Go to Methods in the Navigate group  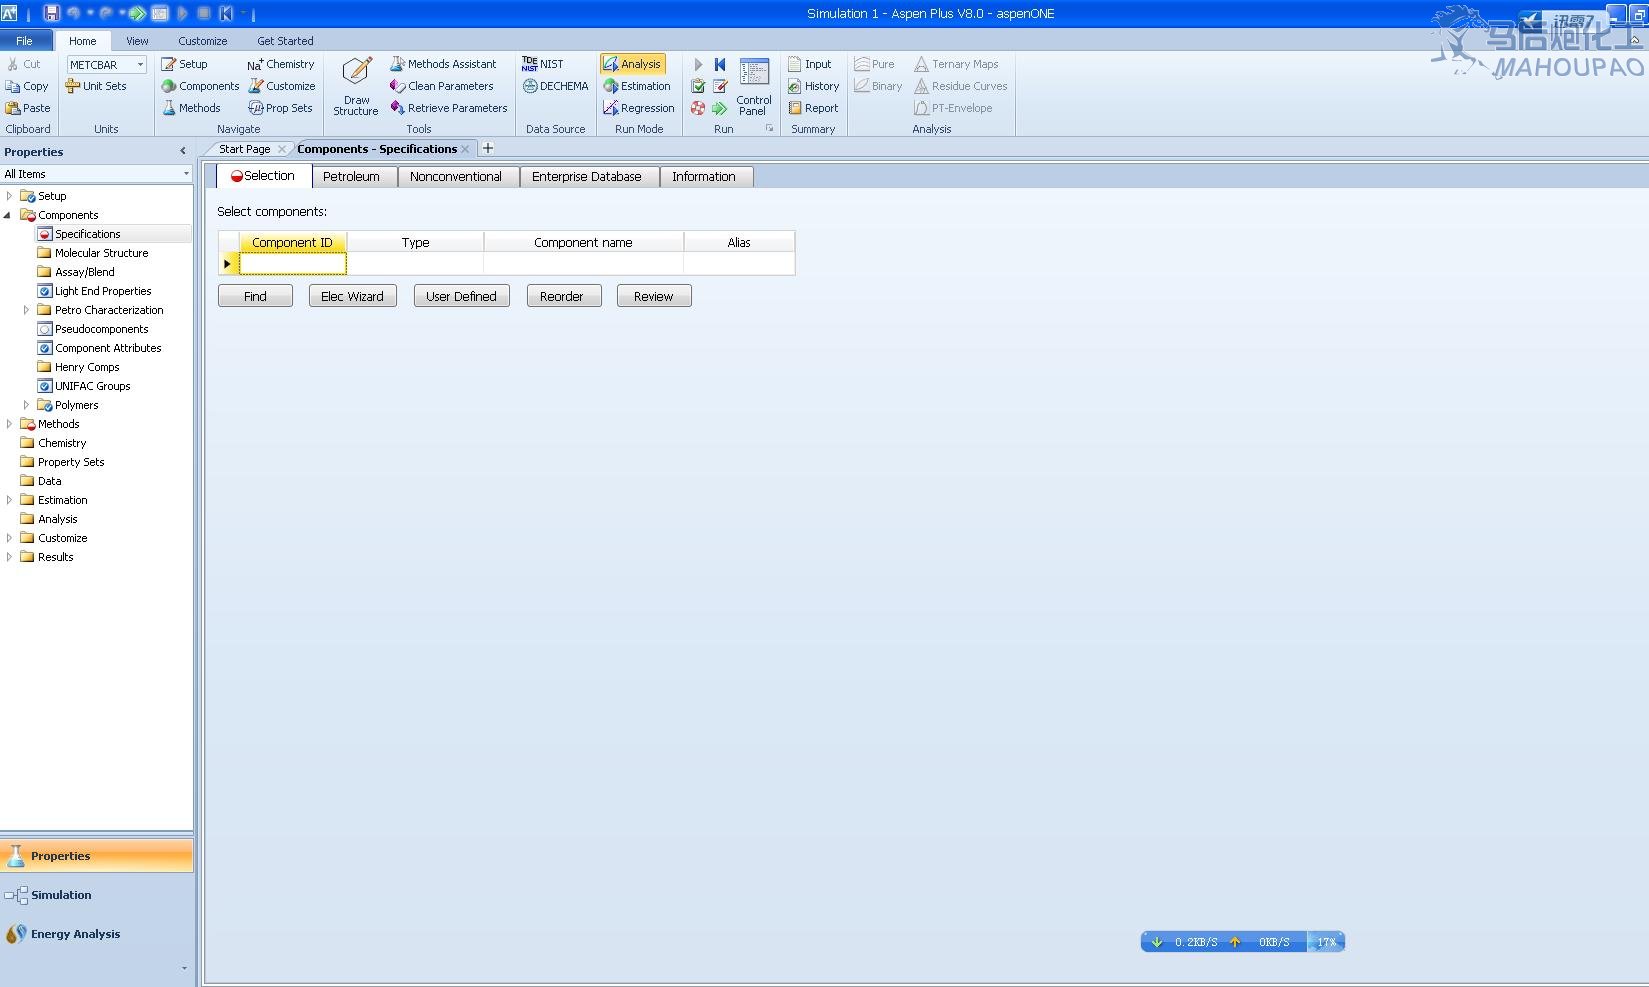coord(191,108)
